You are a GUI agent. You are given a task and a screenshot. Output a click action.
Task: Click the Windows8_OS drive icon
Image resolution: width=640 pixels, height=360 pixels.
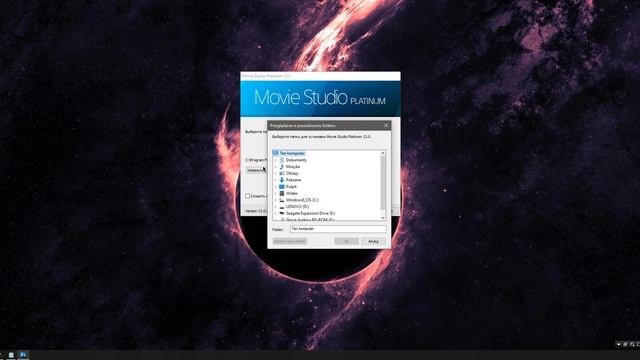pos(282,200)
